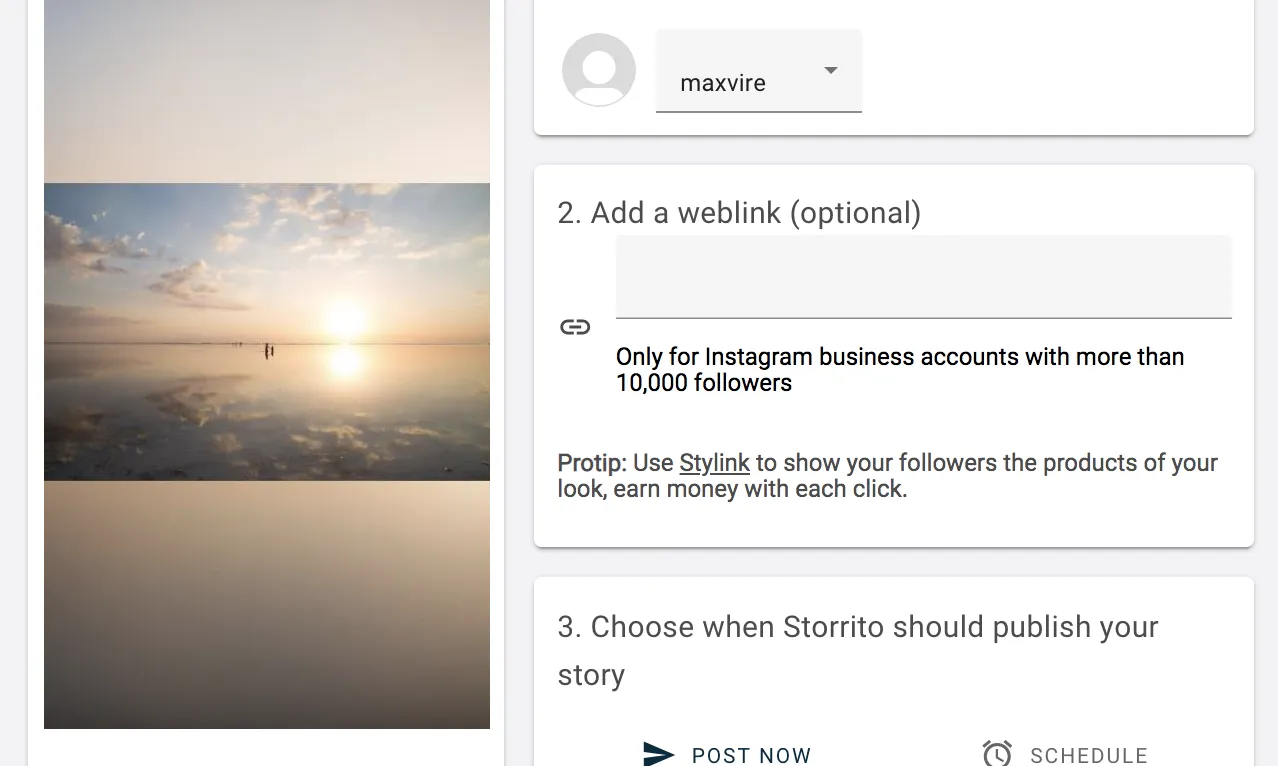Click the people silhouettes on the horizon

point(268,350)
